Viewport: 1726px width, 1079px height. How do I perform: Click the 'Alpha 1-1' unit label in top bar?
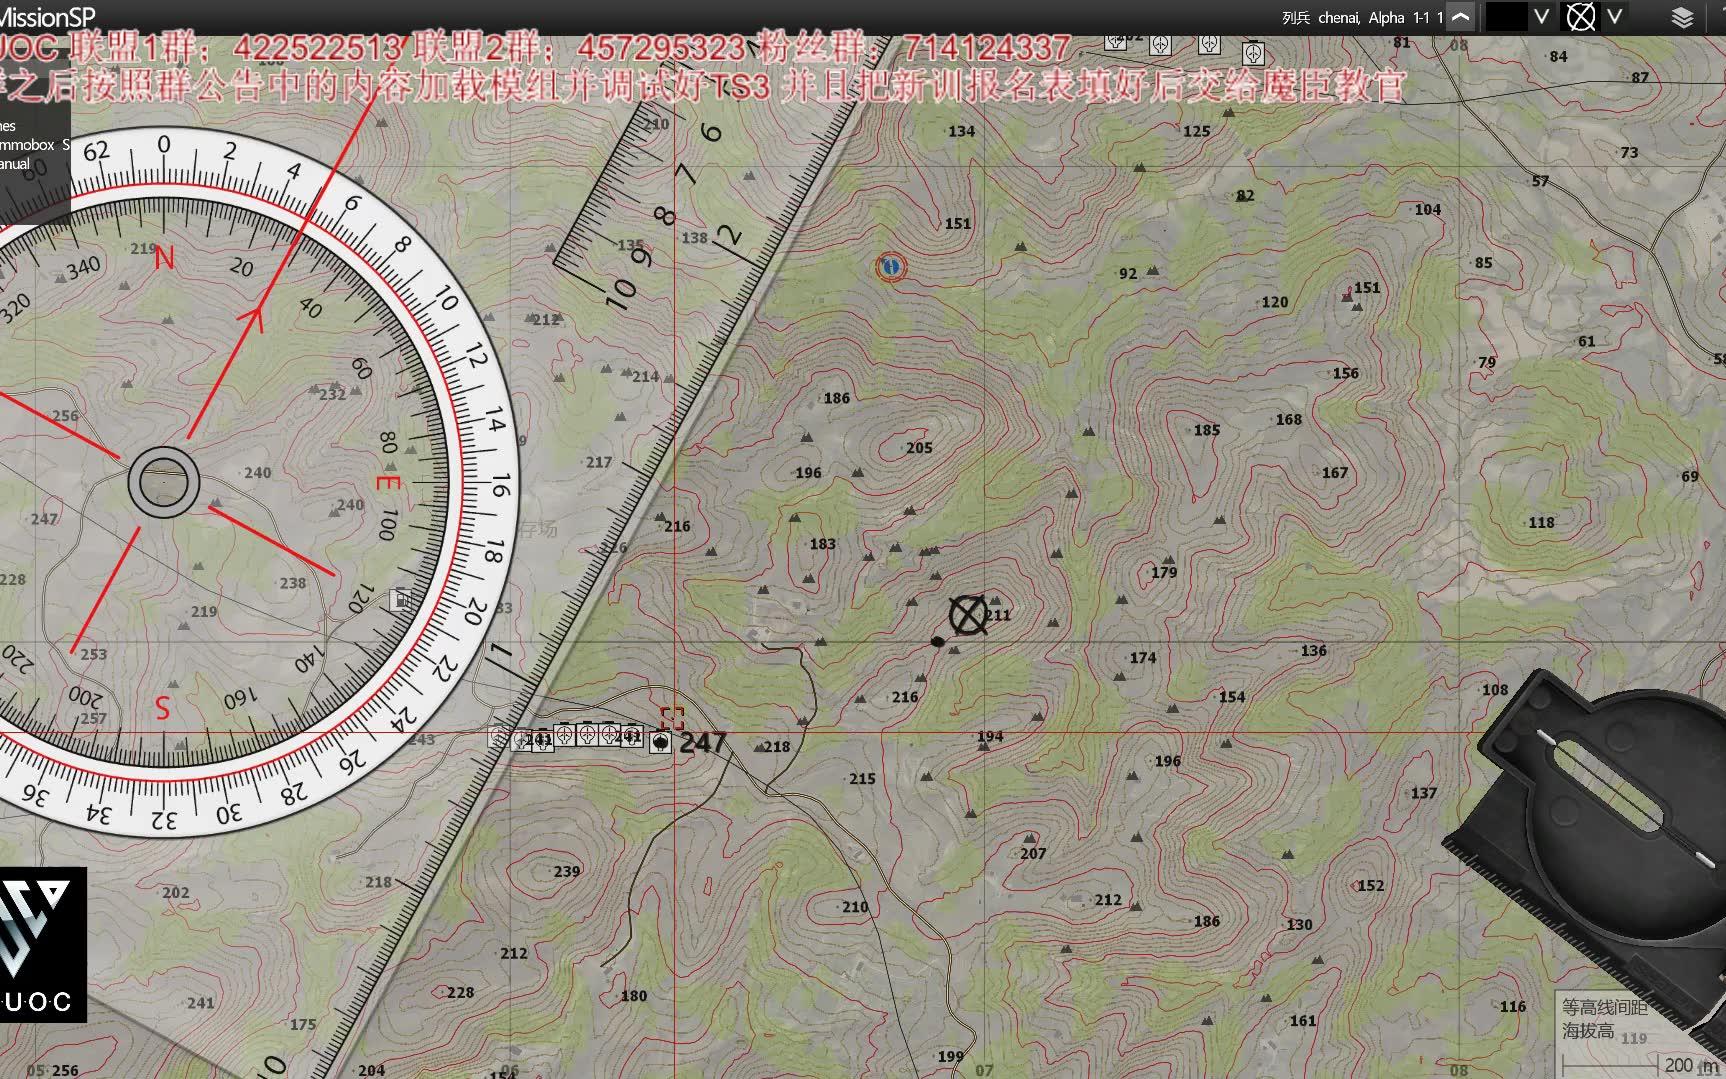click(x=1390, y=17)
